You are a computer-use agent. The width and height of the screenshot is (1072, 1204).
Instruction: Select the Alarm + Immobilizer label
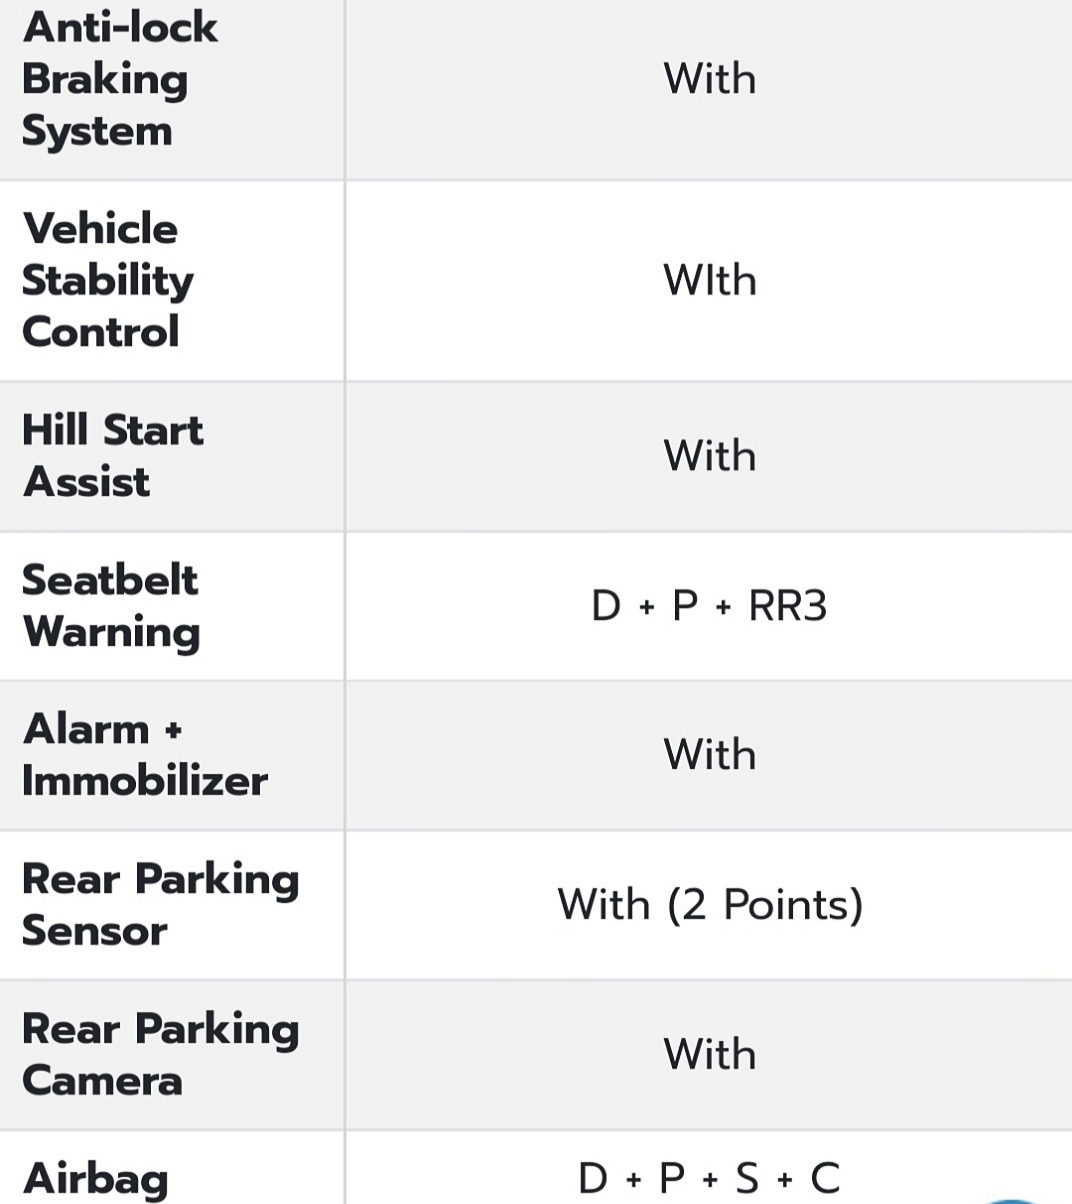click(x=145, y=755)
